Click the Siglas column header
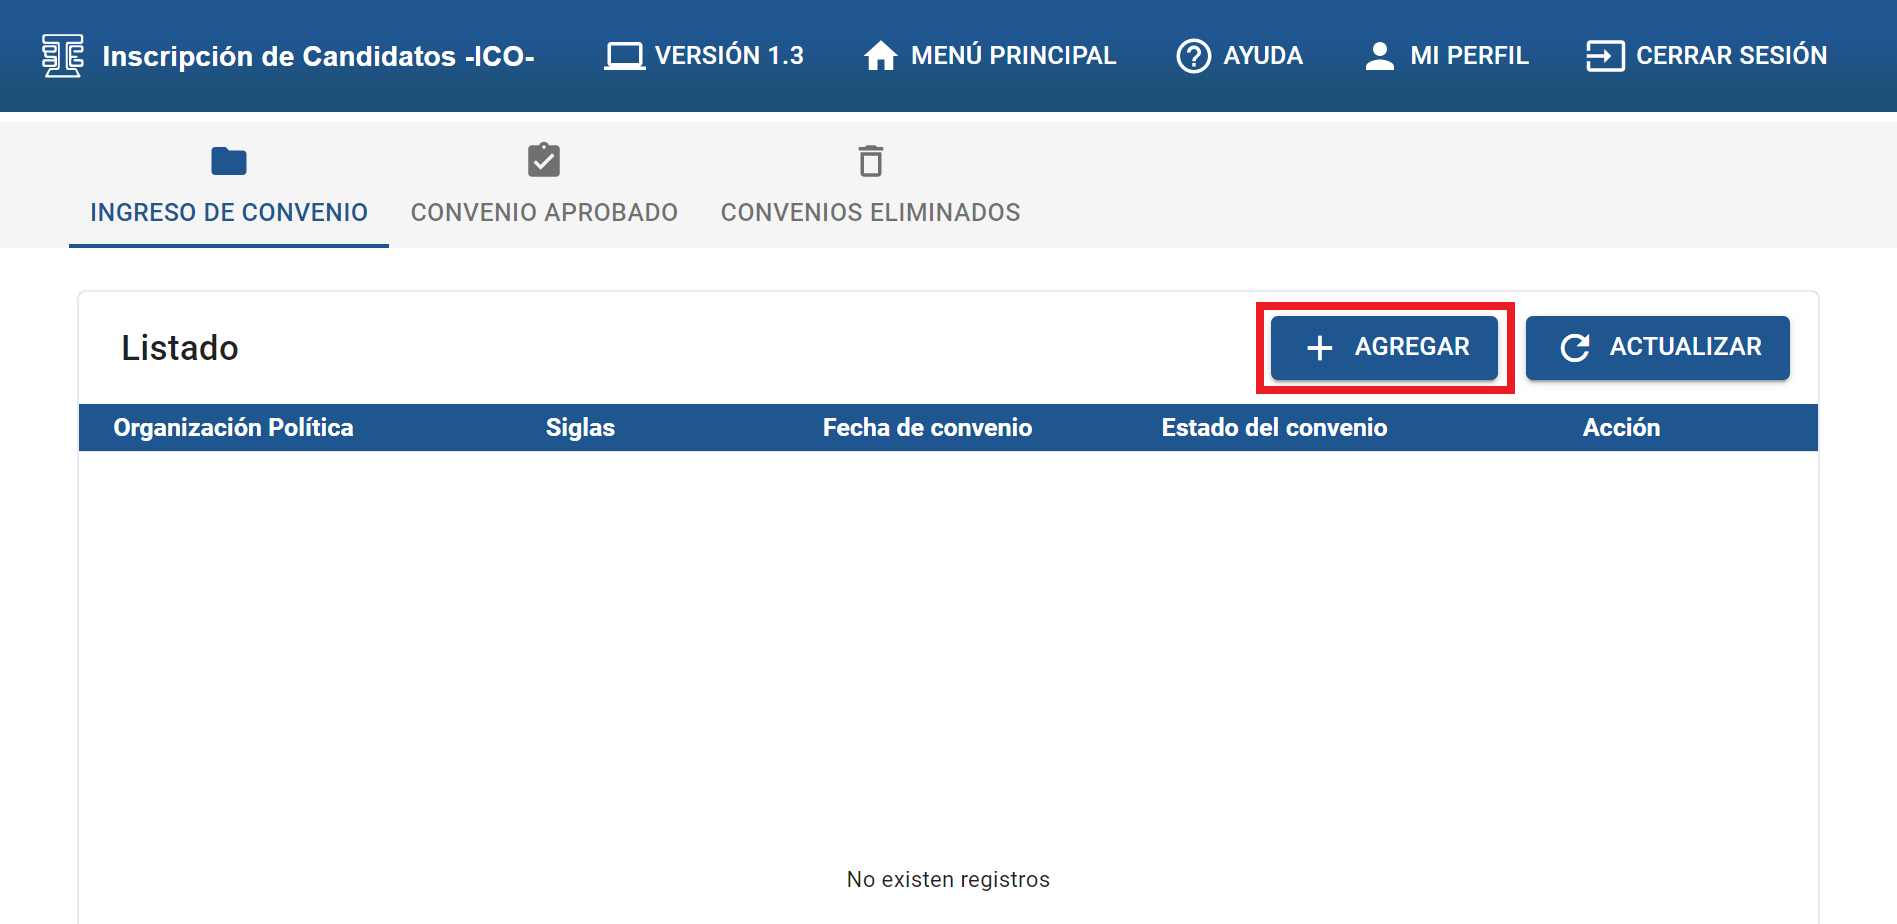 pos(580,428)
